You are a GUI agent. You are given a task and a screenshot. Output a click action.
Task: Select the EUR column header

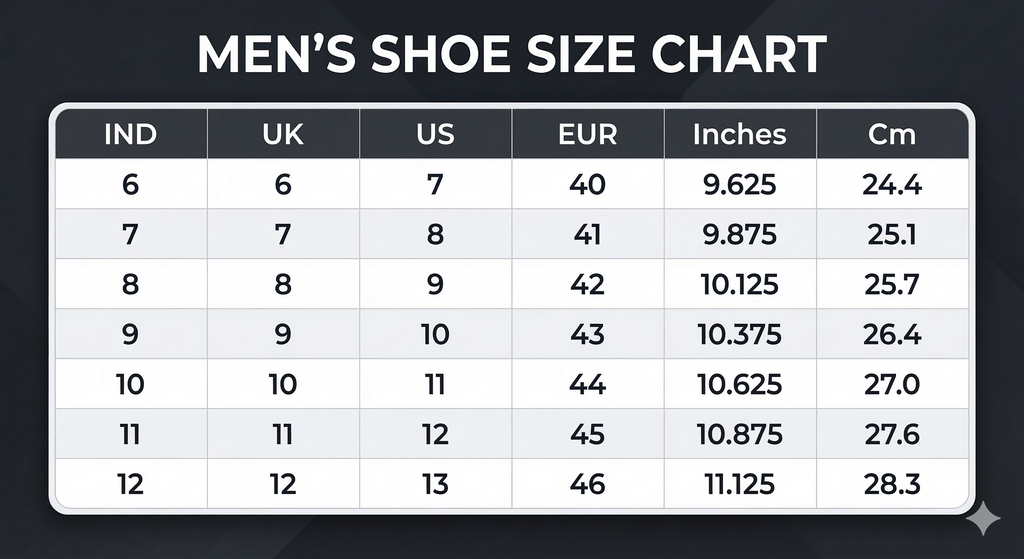point(588,135)
